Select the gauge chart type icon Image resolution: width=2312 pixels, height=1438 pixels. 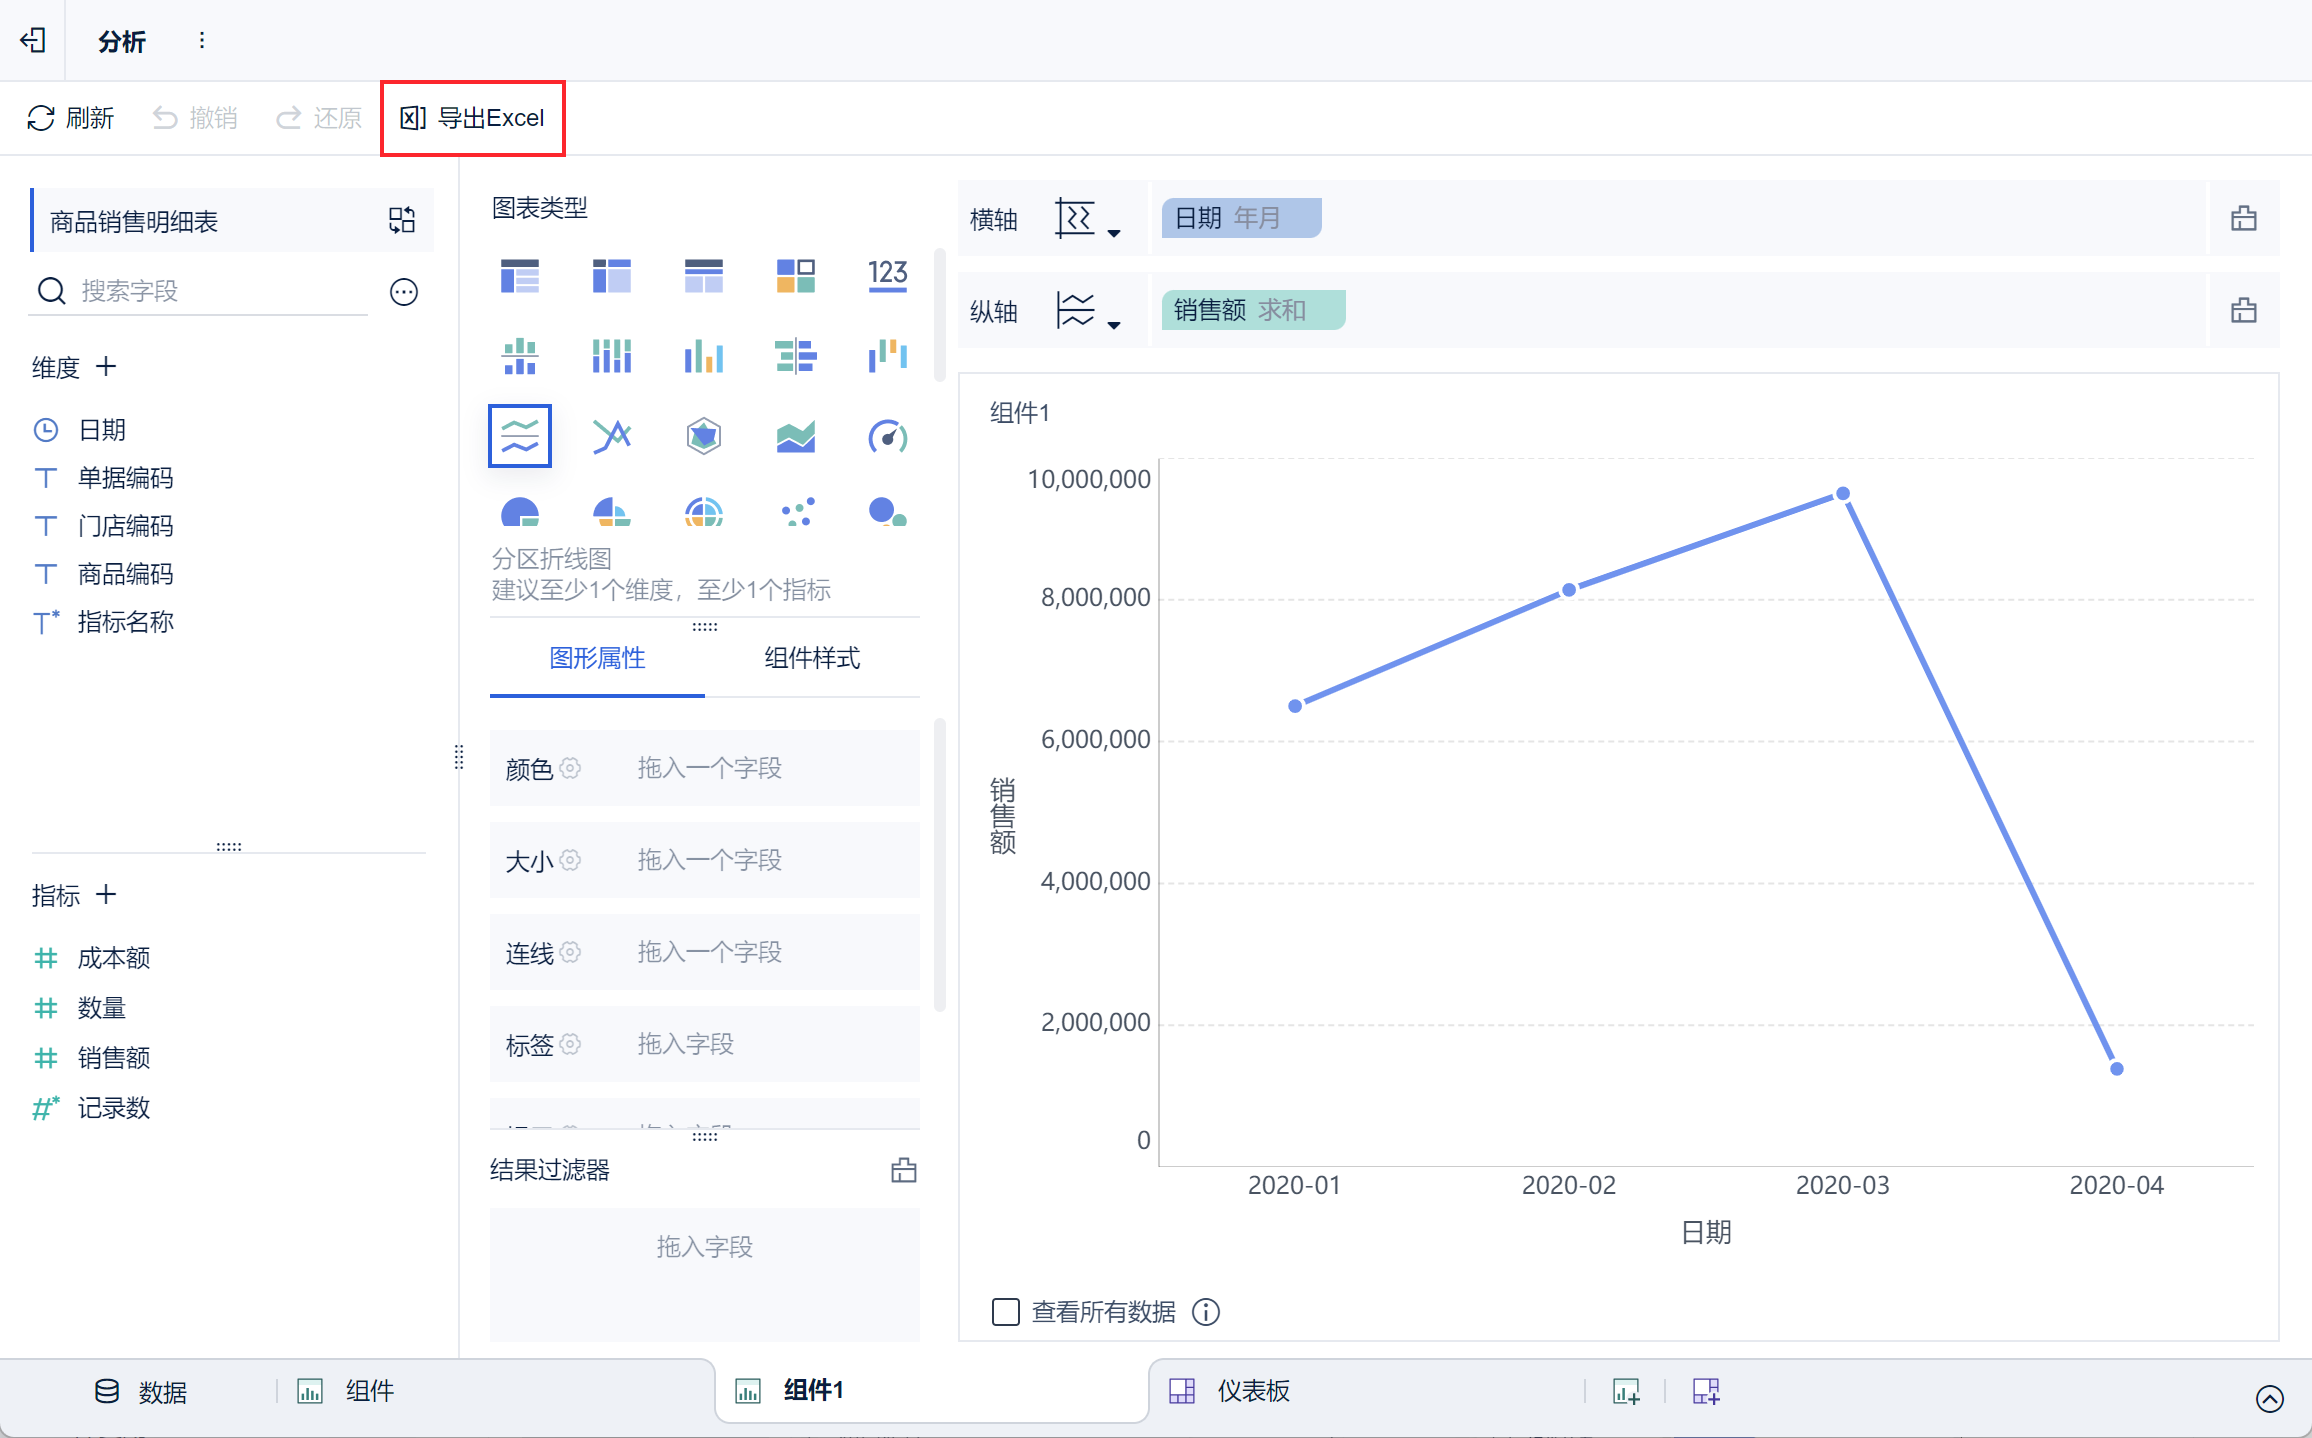887,437
